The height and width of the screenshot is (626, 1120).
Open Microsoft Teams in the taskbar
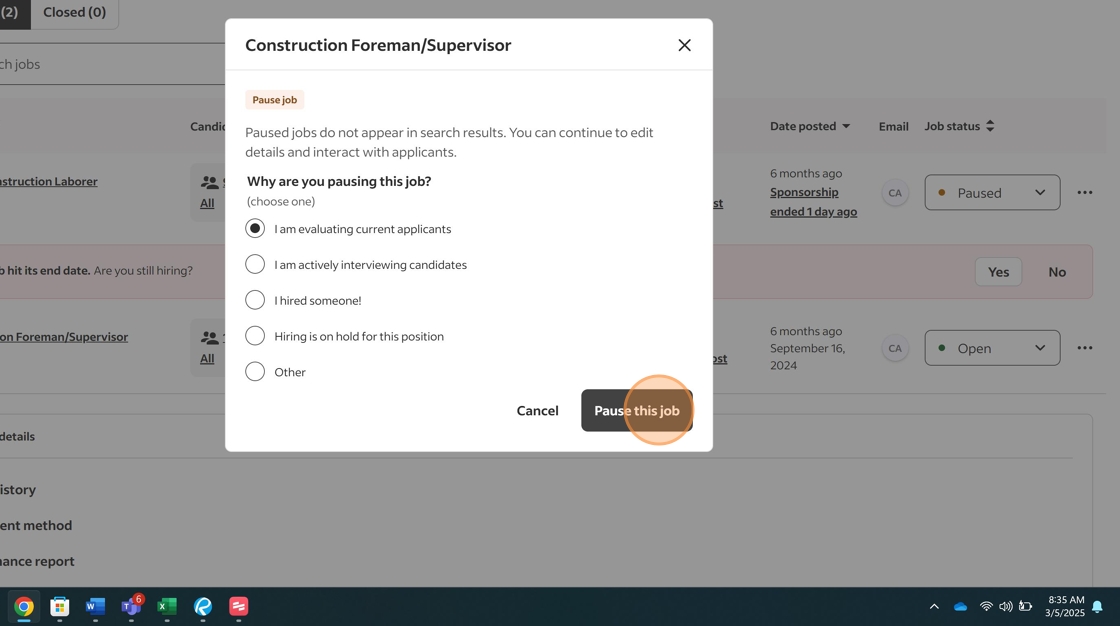pos(131,606)
